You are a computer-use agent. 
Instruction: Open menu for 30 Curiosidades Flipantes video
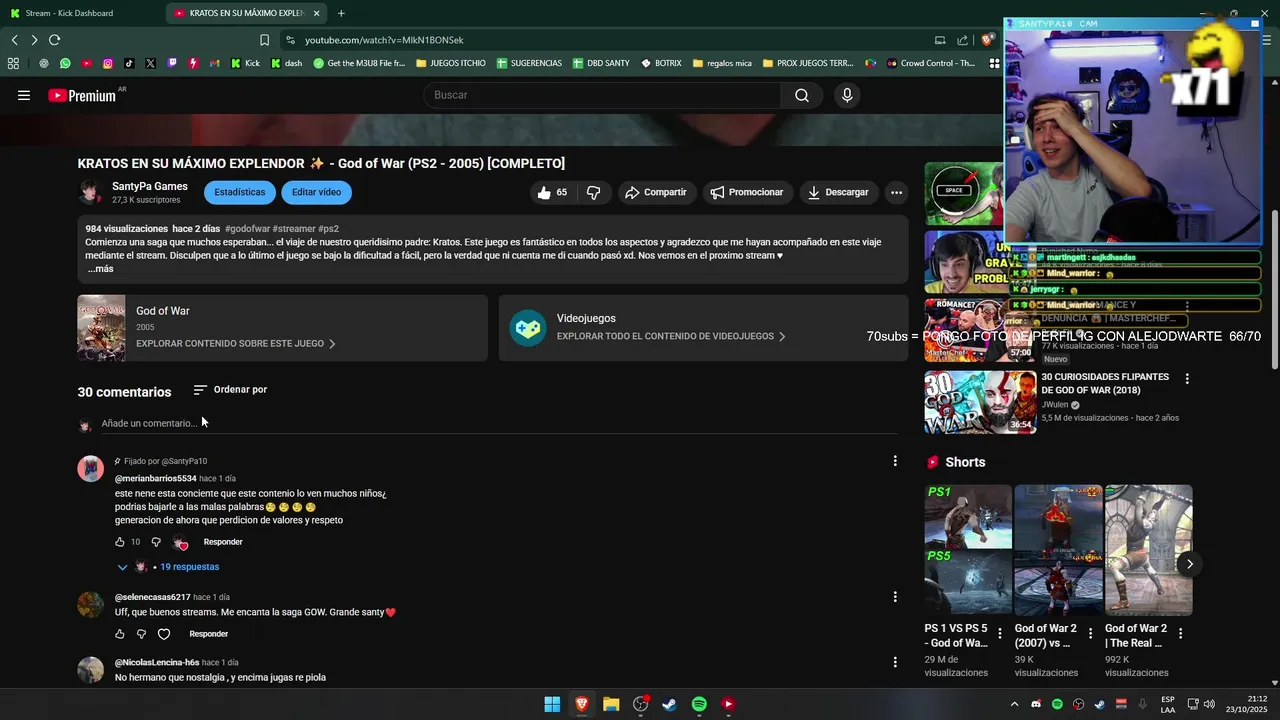pos(1187,379)
